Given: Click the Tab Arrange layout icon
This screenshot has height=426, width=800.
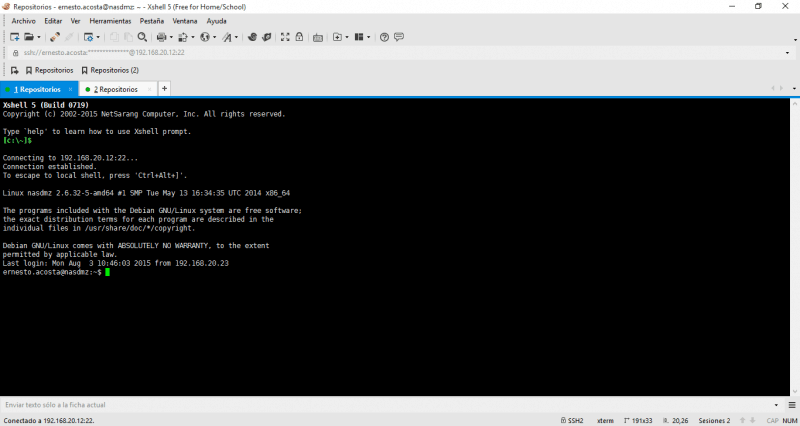Looking at the screenshot, I should [359, 37].
